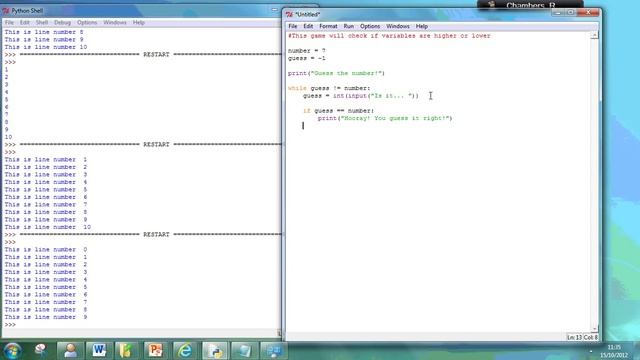Image resolution: width=640 pixels, height=360 pixels.
Task: Open Options menu in Untitled editor
Action: coord(370,26)
